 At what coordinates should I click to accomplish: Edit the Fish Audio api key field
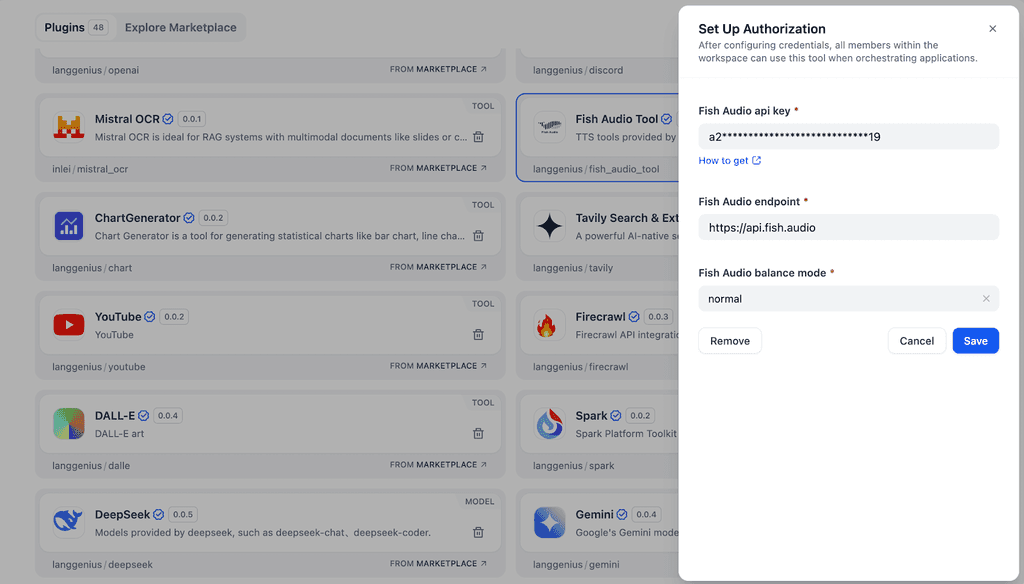tap(848, 136)
